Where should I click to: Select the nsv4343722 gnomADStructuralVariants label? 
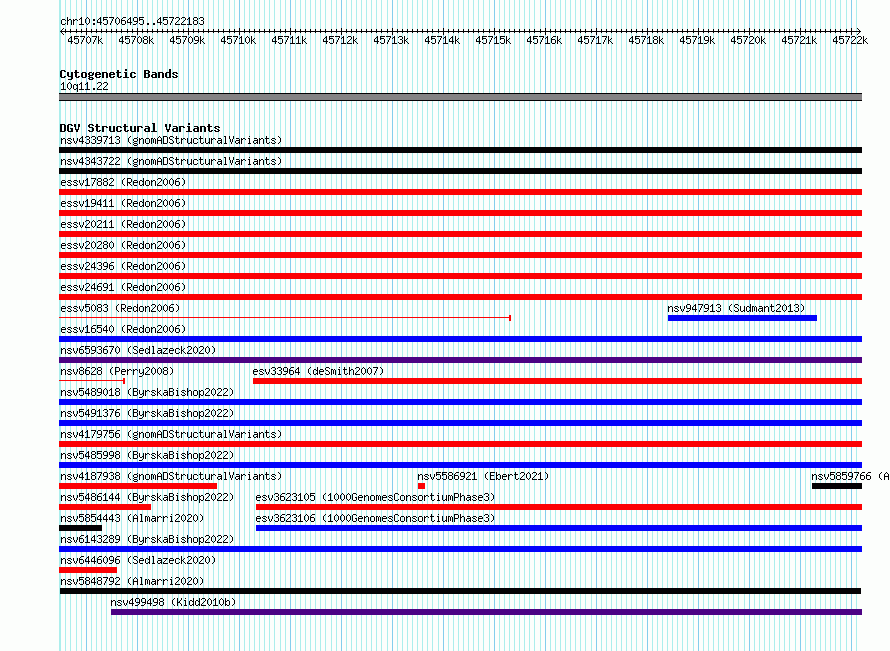(171, 161)
